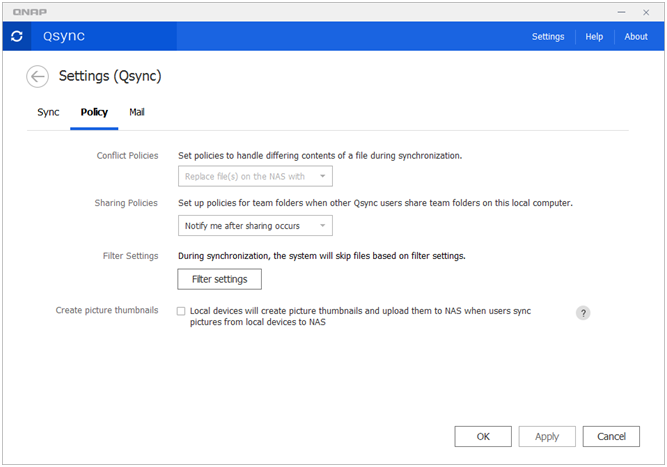Click the conflict policies description sentence
This screenshot has width=667, height=467.
(x=320, y=156)
